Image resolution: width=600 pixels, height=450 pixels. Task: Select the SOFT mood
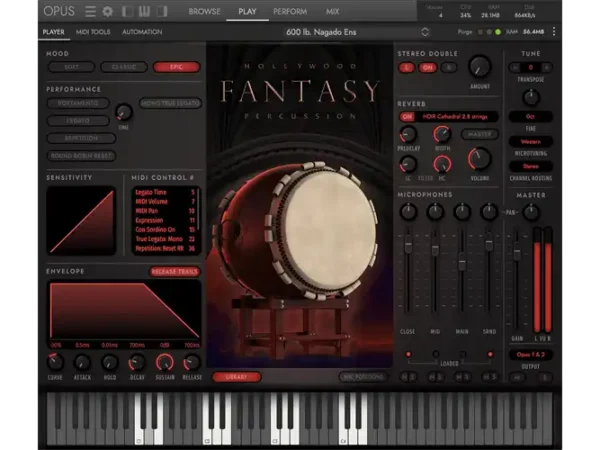[x=72, y=67]
